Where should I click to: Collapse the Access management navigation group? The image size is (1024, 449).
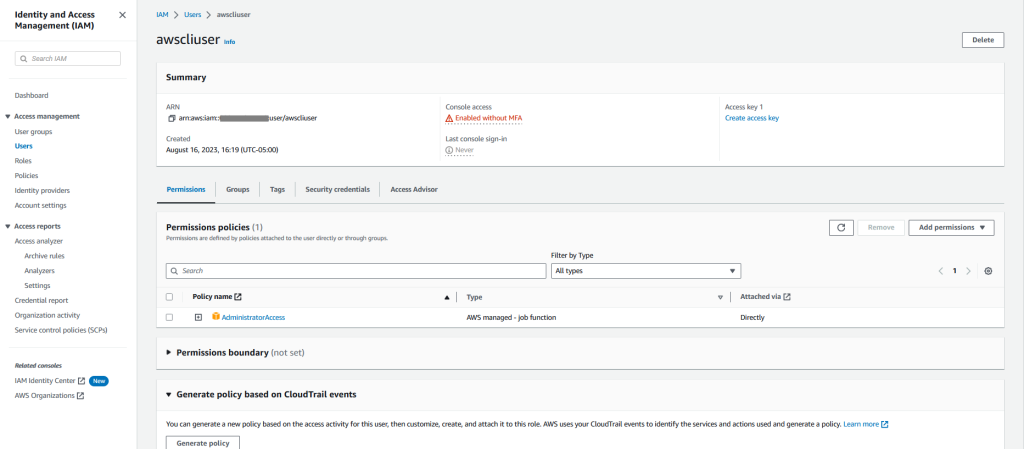[x=8, y=116]
